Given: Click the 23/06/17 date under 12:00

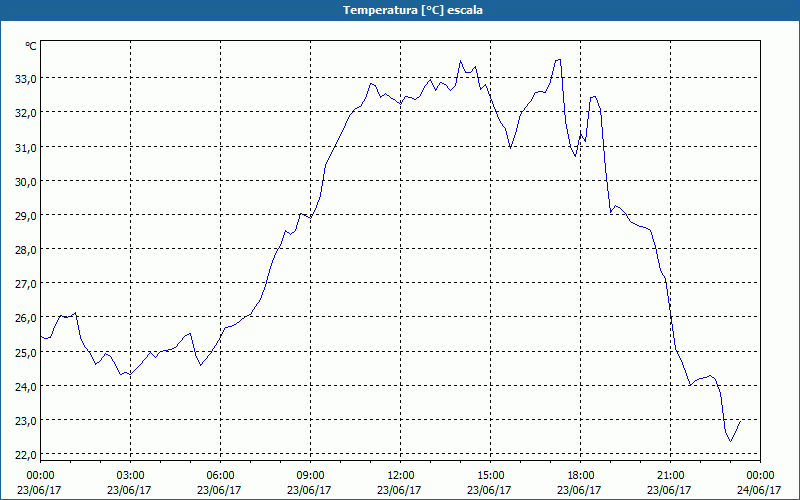Looking at the screenshot, I should [399, 490].
